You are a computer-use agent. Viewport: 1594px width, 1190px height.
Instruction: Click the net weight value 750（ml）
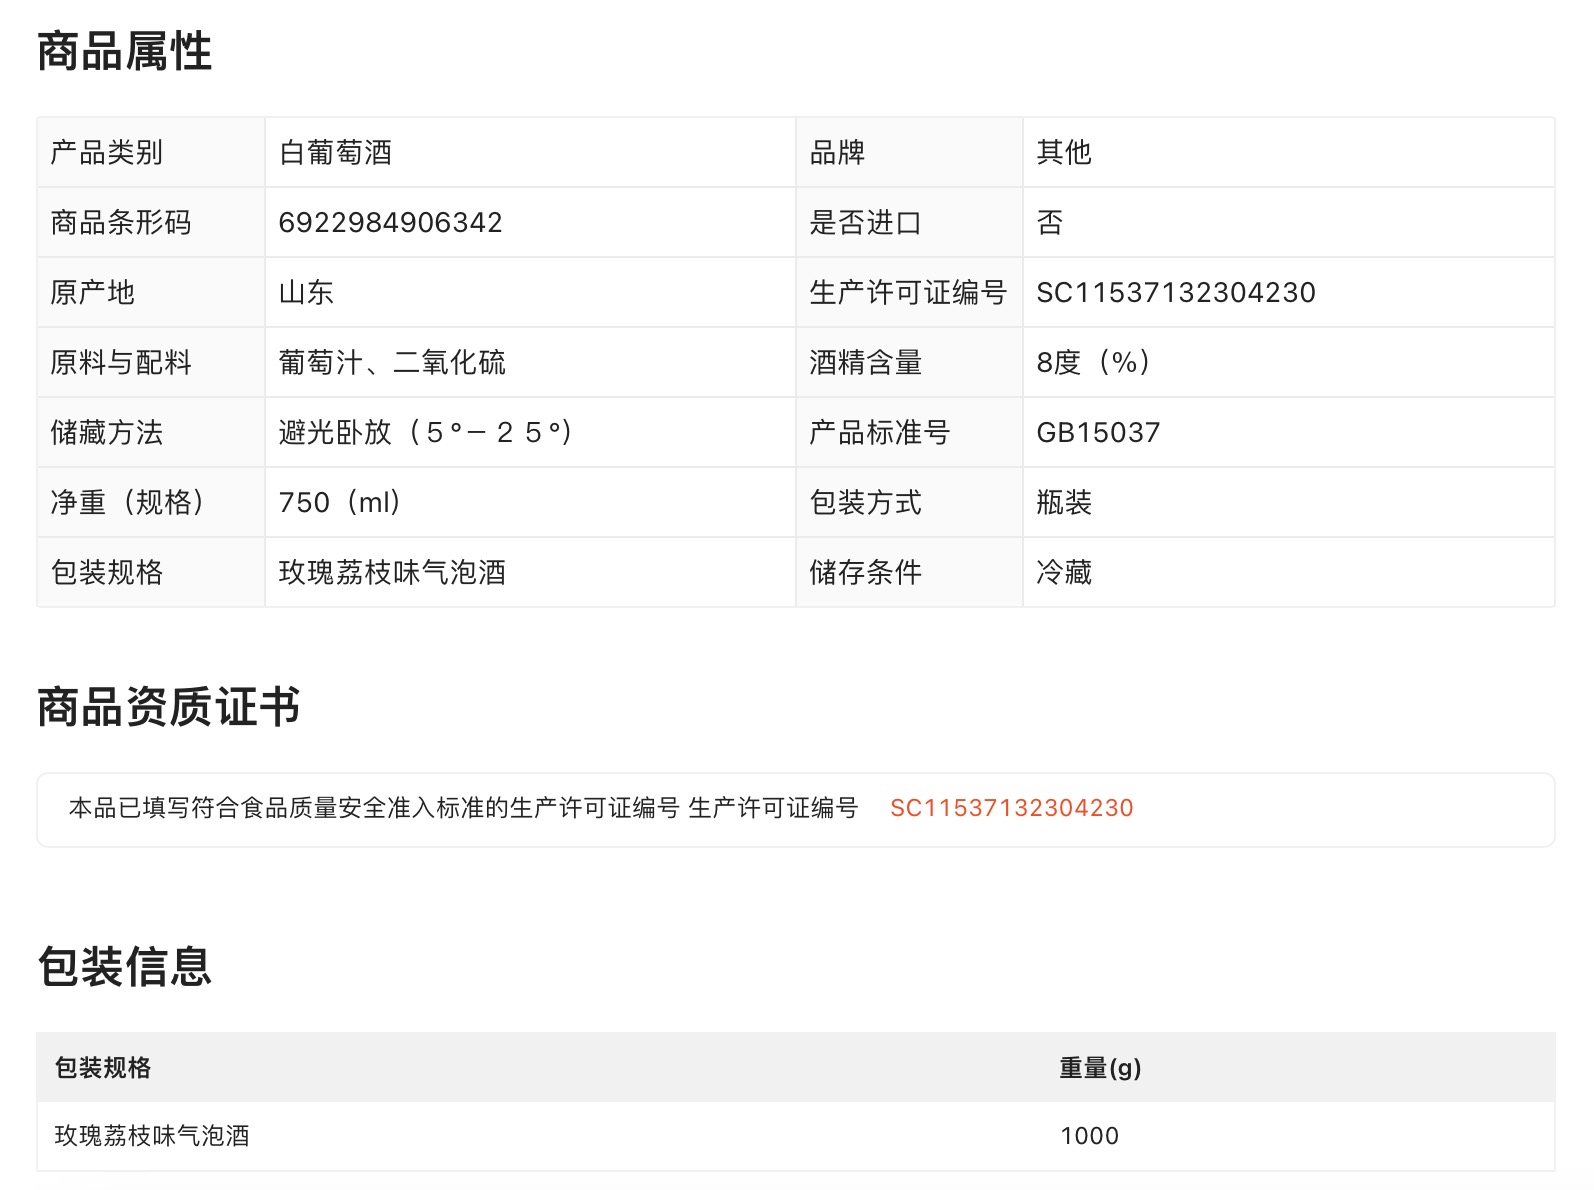tap(341, 502)
